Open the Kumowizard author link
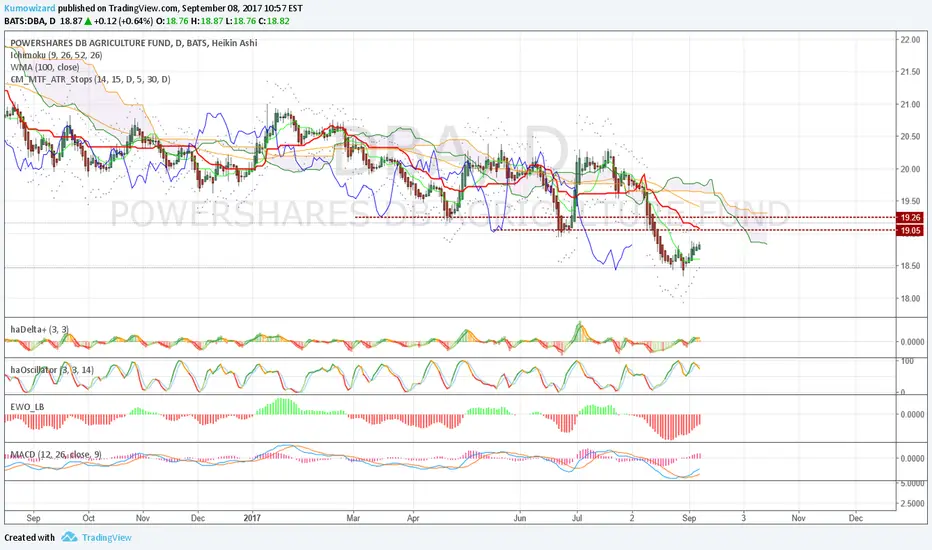932x550 pixels. pyautogui.click(x=30, y=8)
